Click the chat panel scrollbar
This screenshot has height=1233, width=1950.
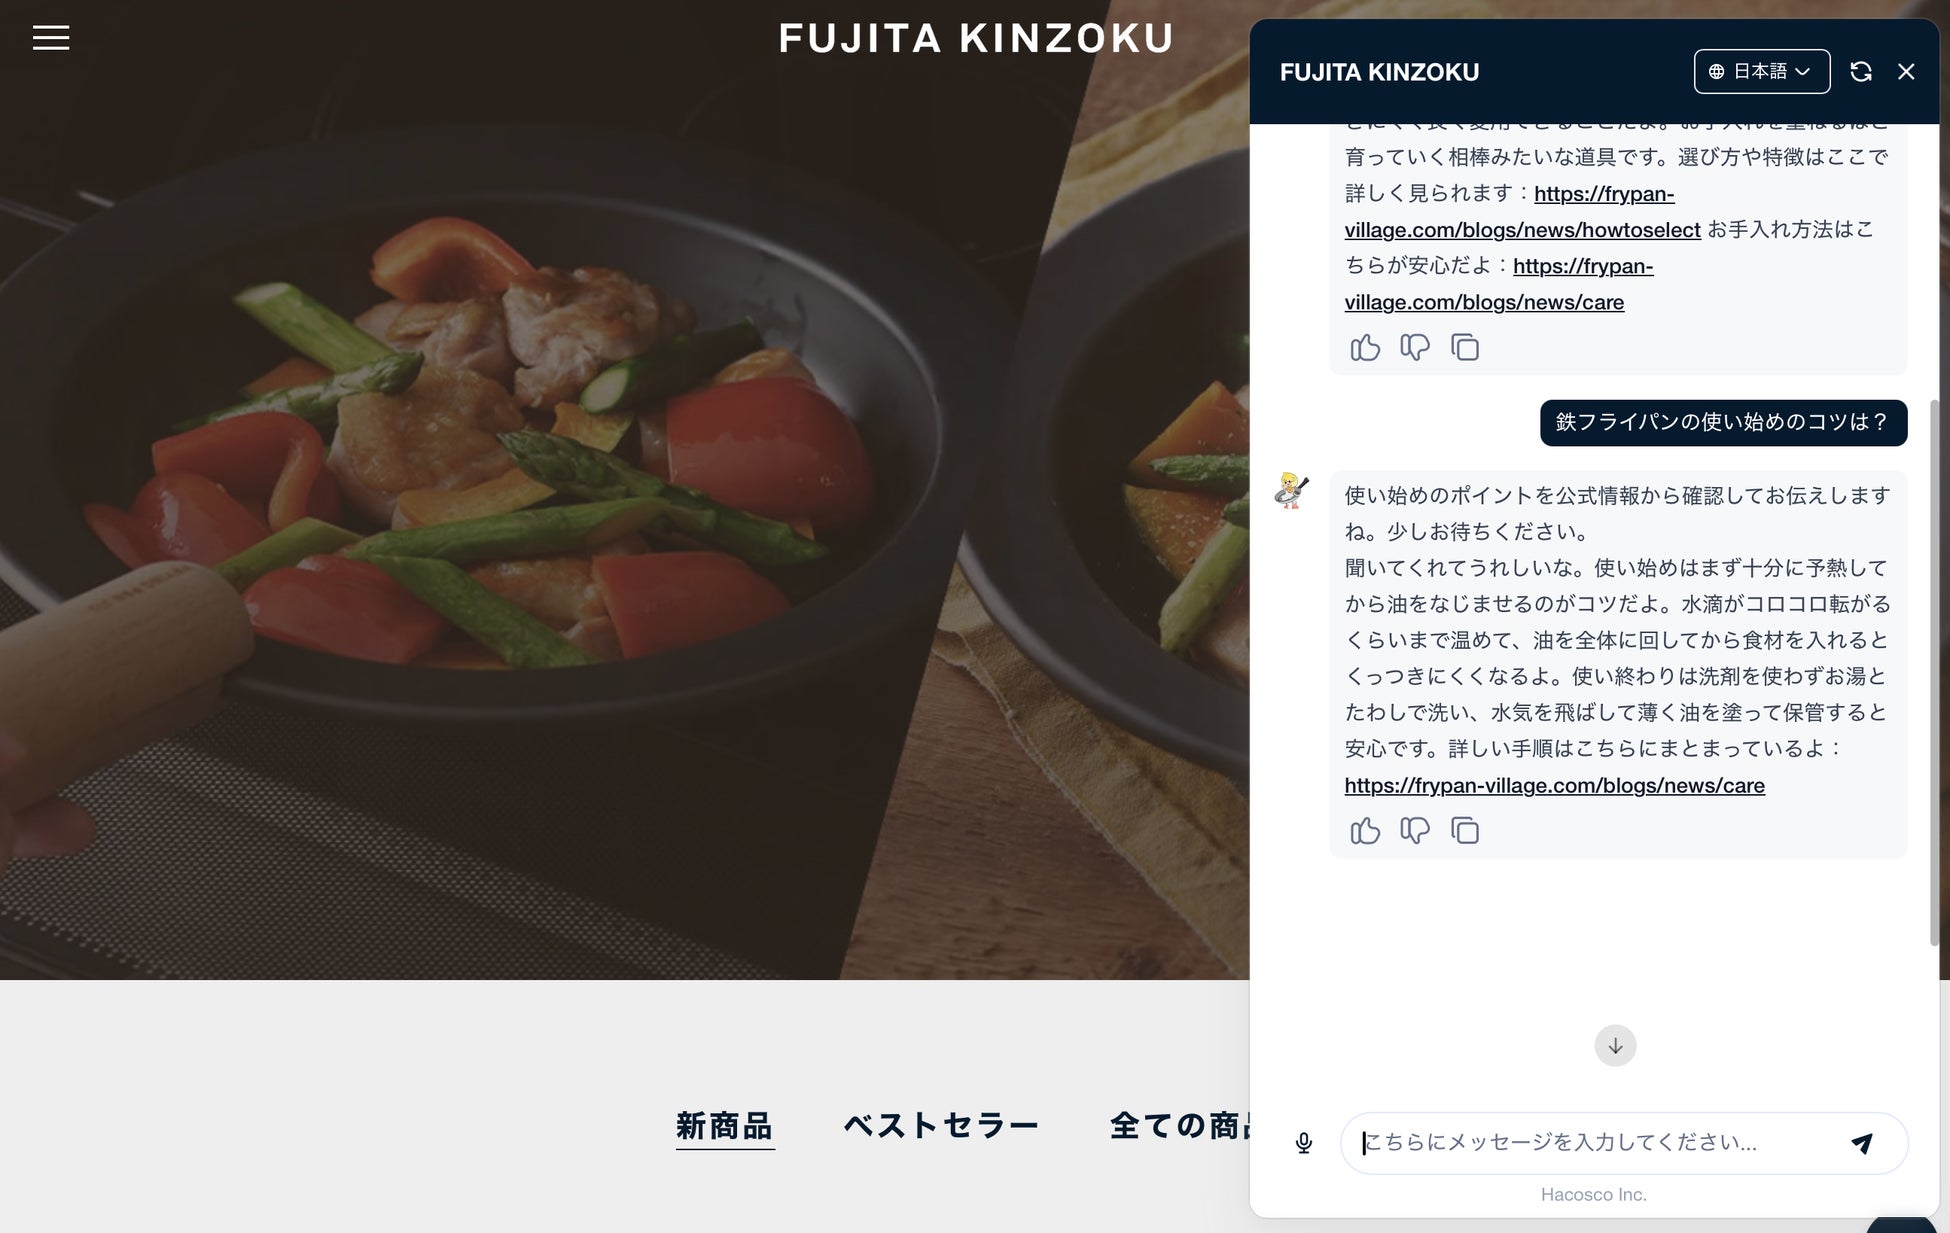click(x=1934, y=672)
